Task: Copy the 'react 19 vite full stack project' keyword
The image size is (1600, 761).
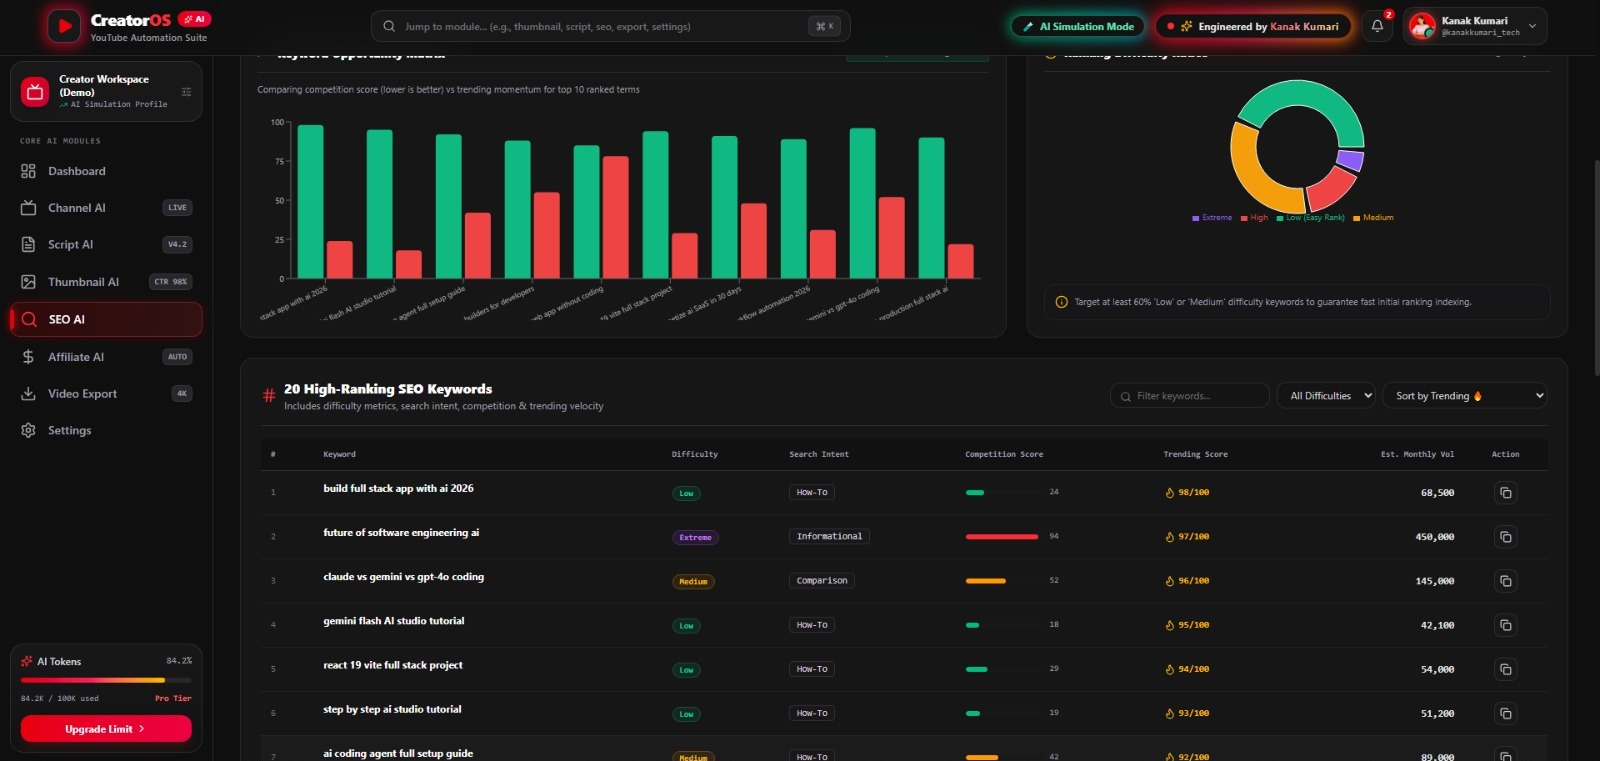Action: click(x=1505, y=669)
